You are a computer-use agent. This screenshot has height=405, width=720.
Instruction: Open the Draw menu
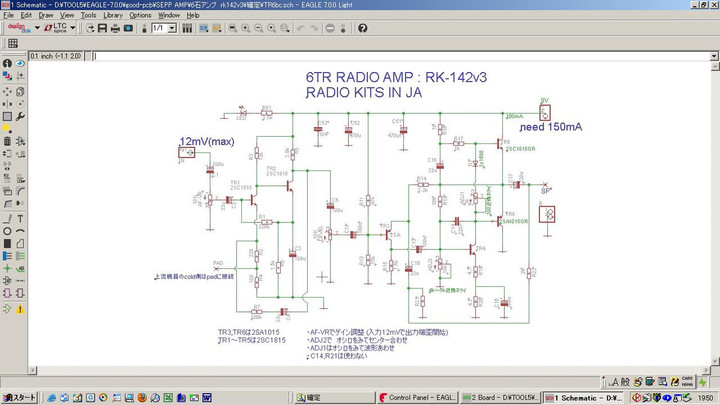pos(46,15)
